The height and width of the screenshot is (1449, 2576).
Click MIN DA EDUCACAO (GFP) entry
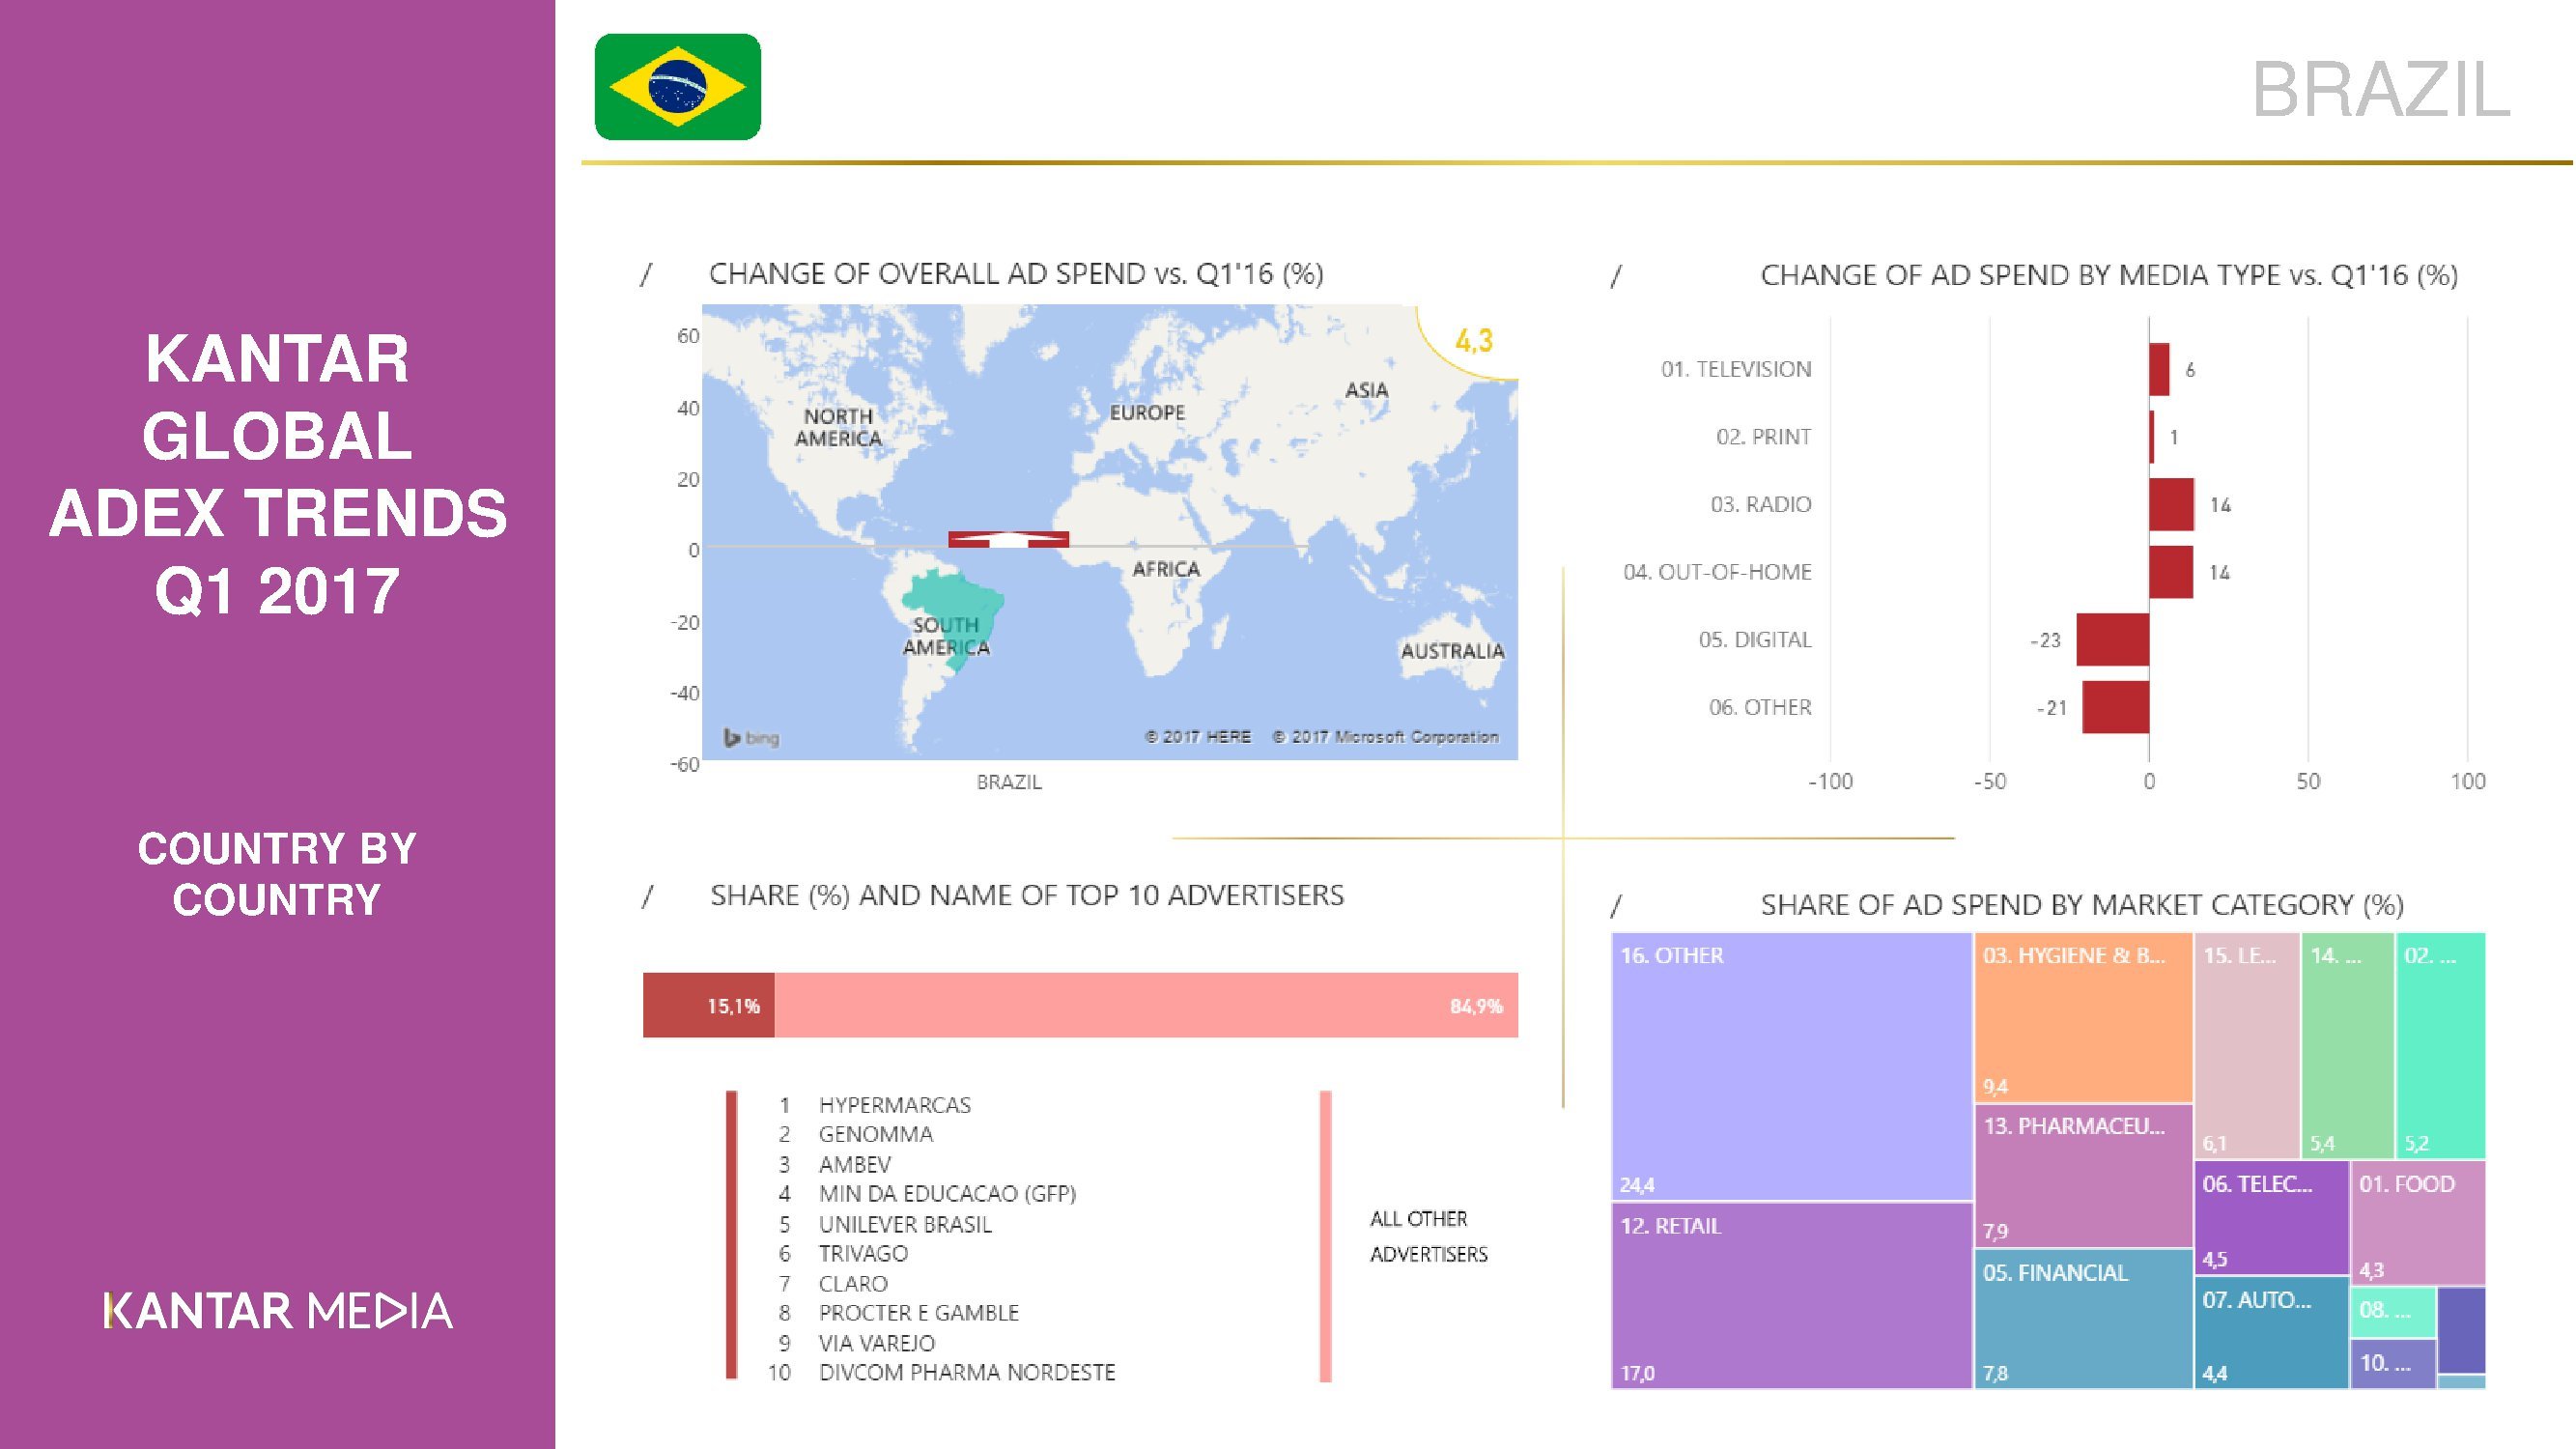tap(947, 1193)
